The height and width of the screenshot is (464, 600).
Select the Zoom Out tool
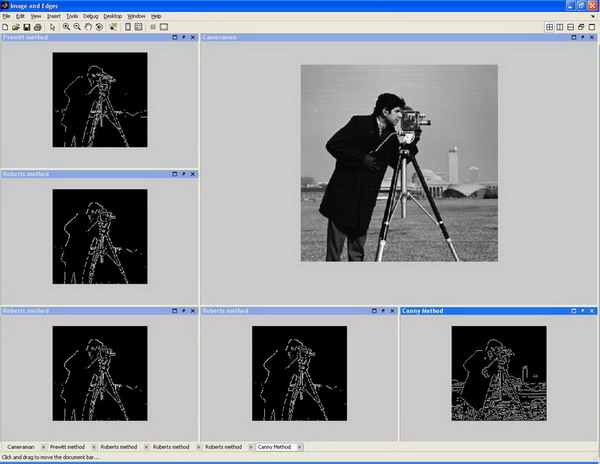point(77,27)
